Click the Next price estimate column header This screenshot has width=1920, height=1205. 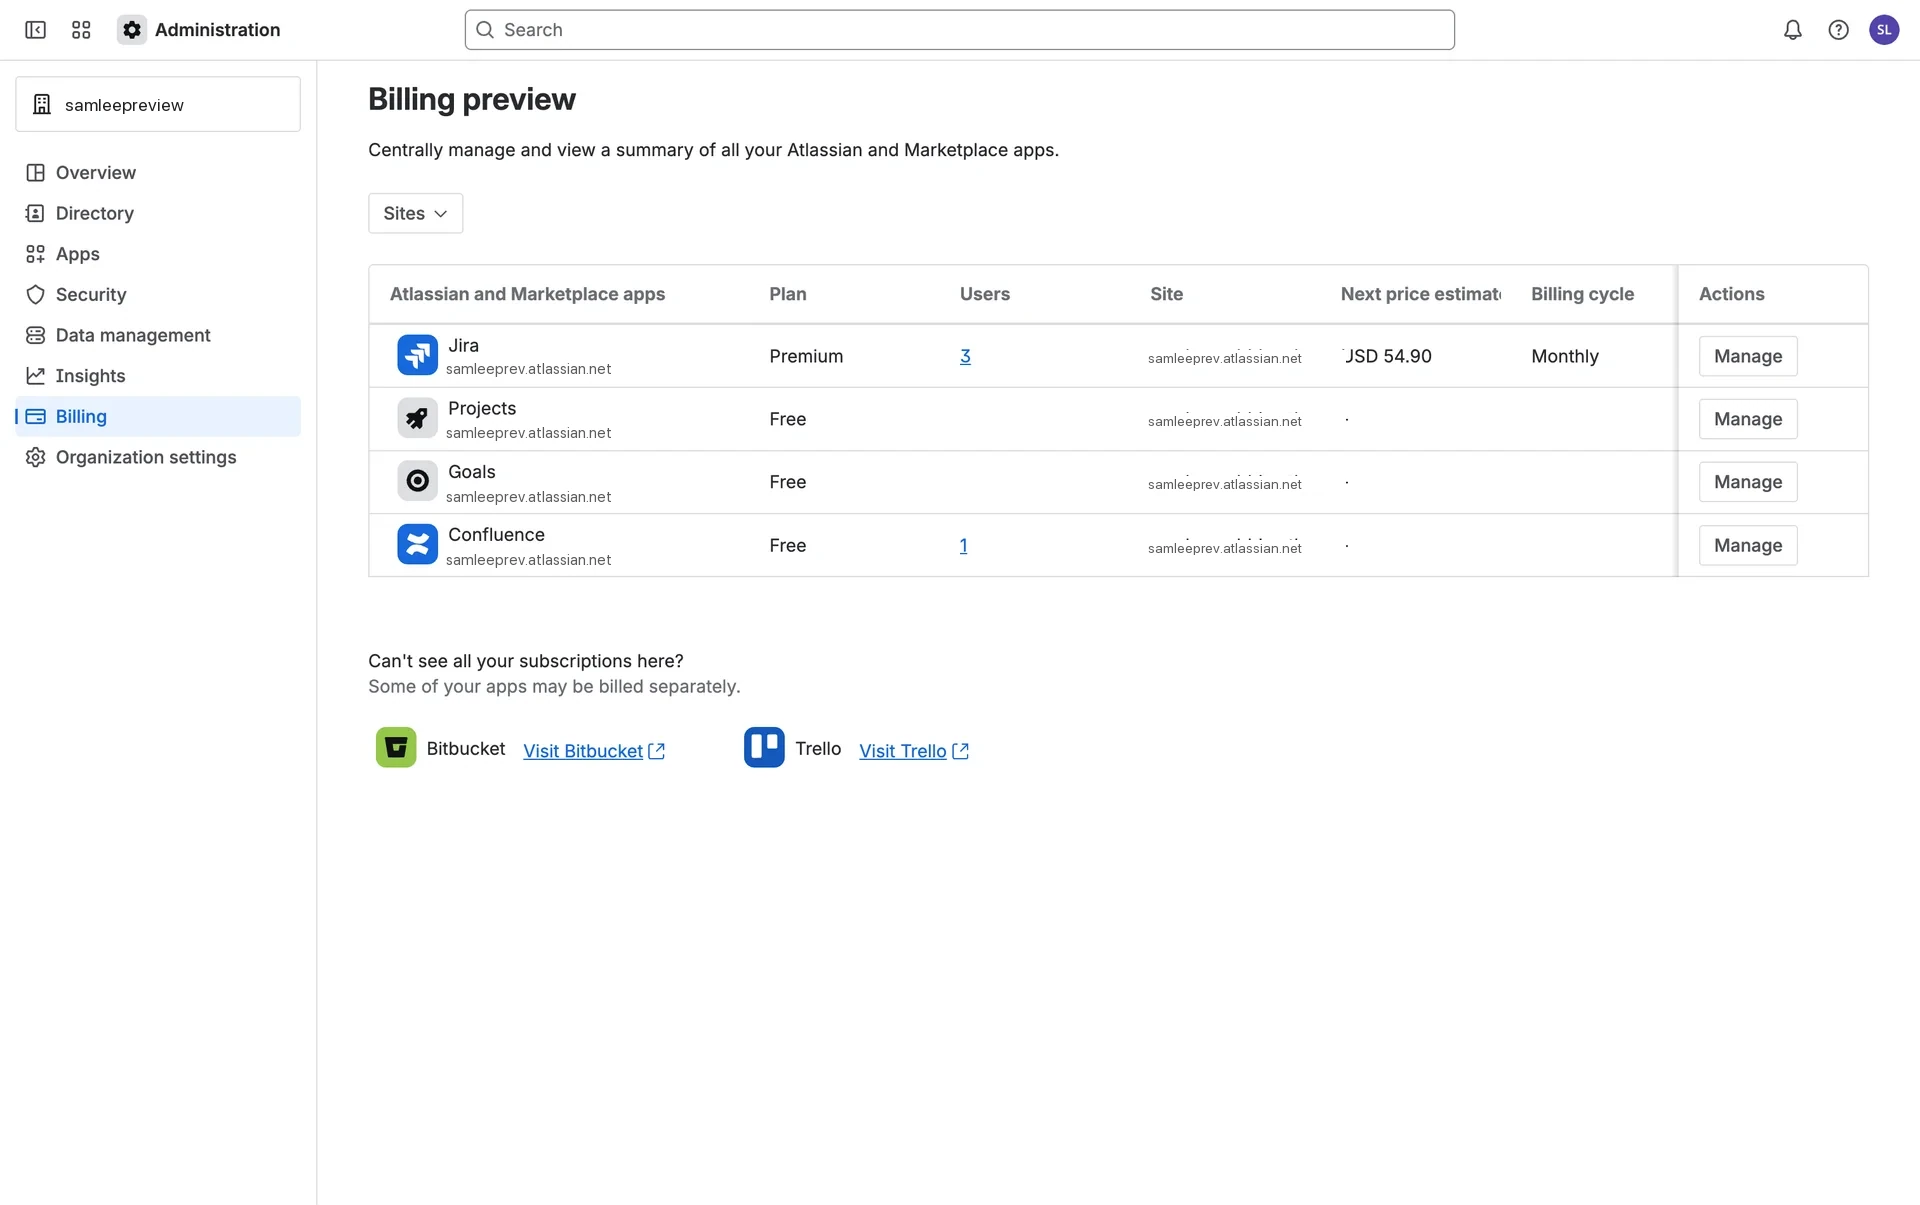[1420, 294]
